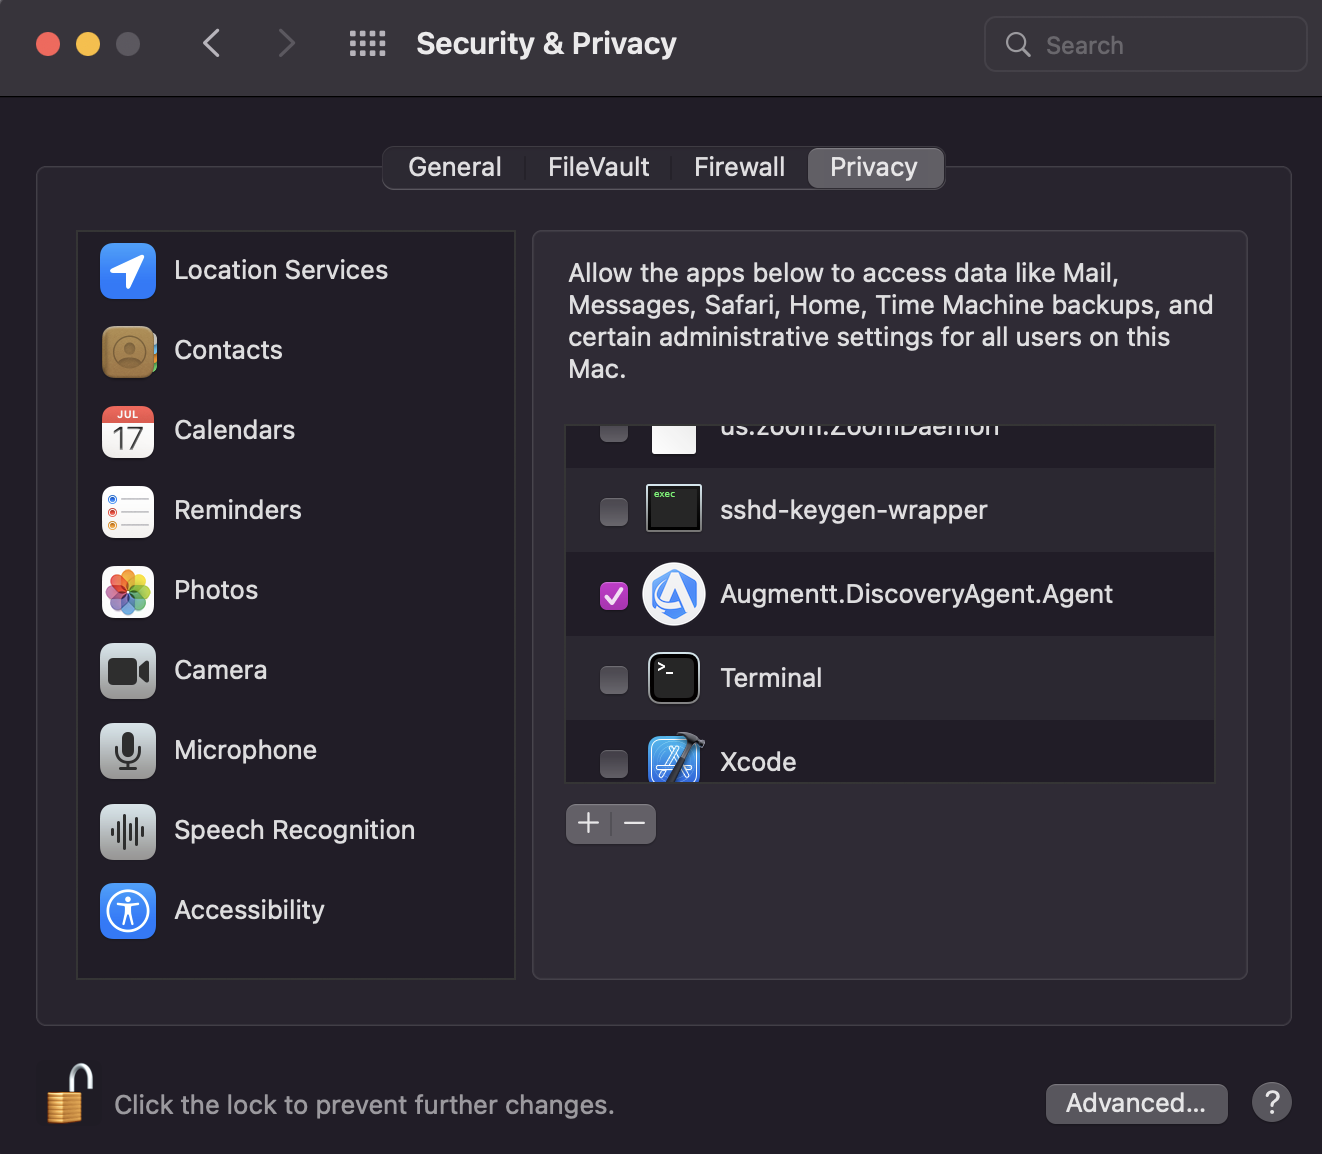The image size is (1322, 1154).
Task: Switch to the FileVault tab
Action: pyautogui.click(x=598, y=167)
